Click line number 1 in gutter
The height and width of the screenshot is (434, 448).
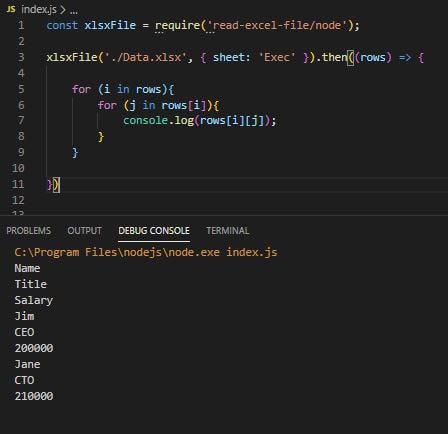point(21,25)
